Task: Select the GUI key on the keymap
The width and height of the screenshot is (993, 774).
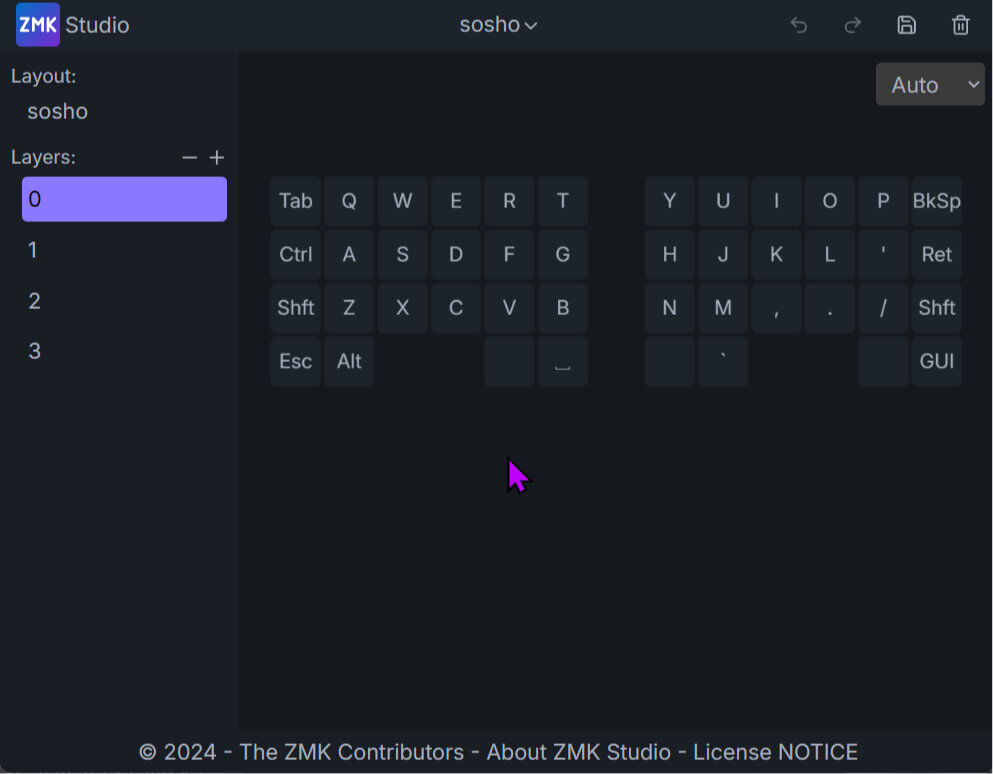Action: (936, 362)
